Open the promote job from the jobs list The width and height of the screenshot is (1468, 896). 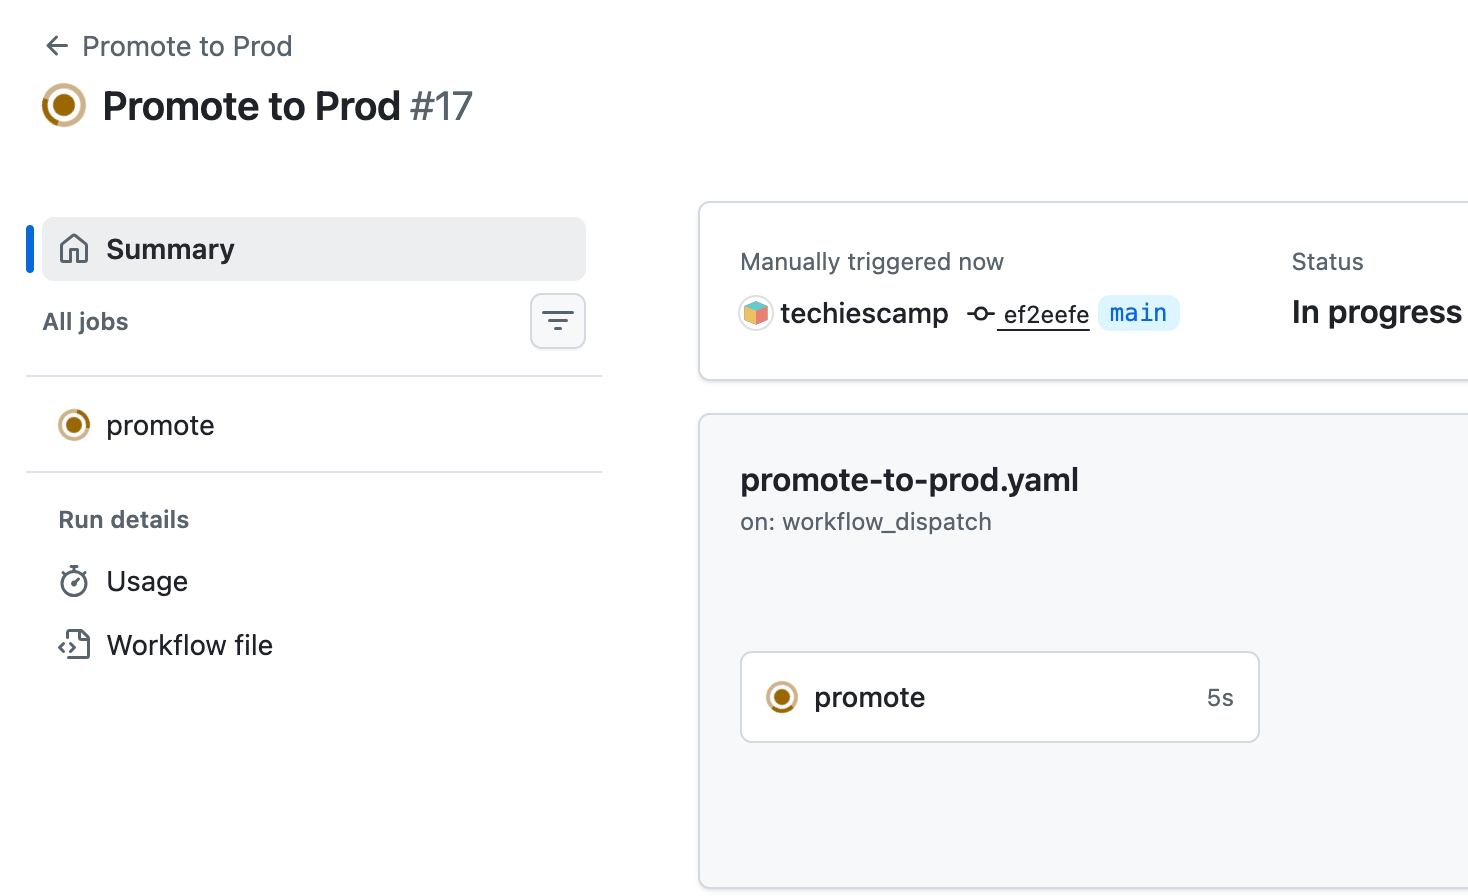click(x=160, y=425)
